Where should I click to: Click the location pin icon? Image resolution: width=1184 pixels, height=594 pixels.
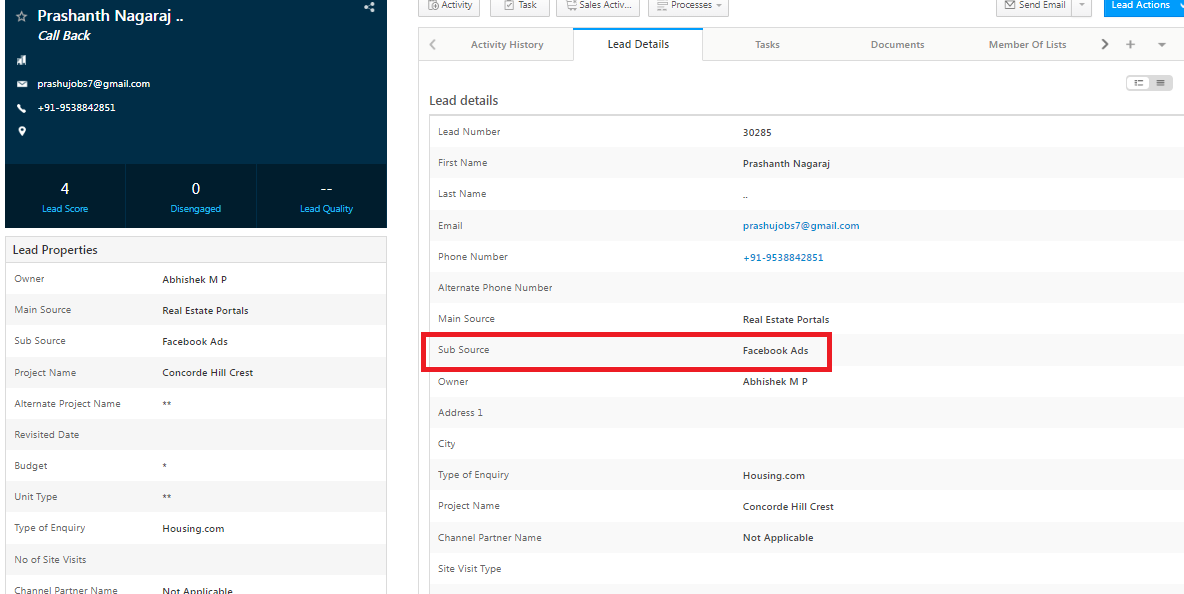[x=22, y=131]
